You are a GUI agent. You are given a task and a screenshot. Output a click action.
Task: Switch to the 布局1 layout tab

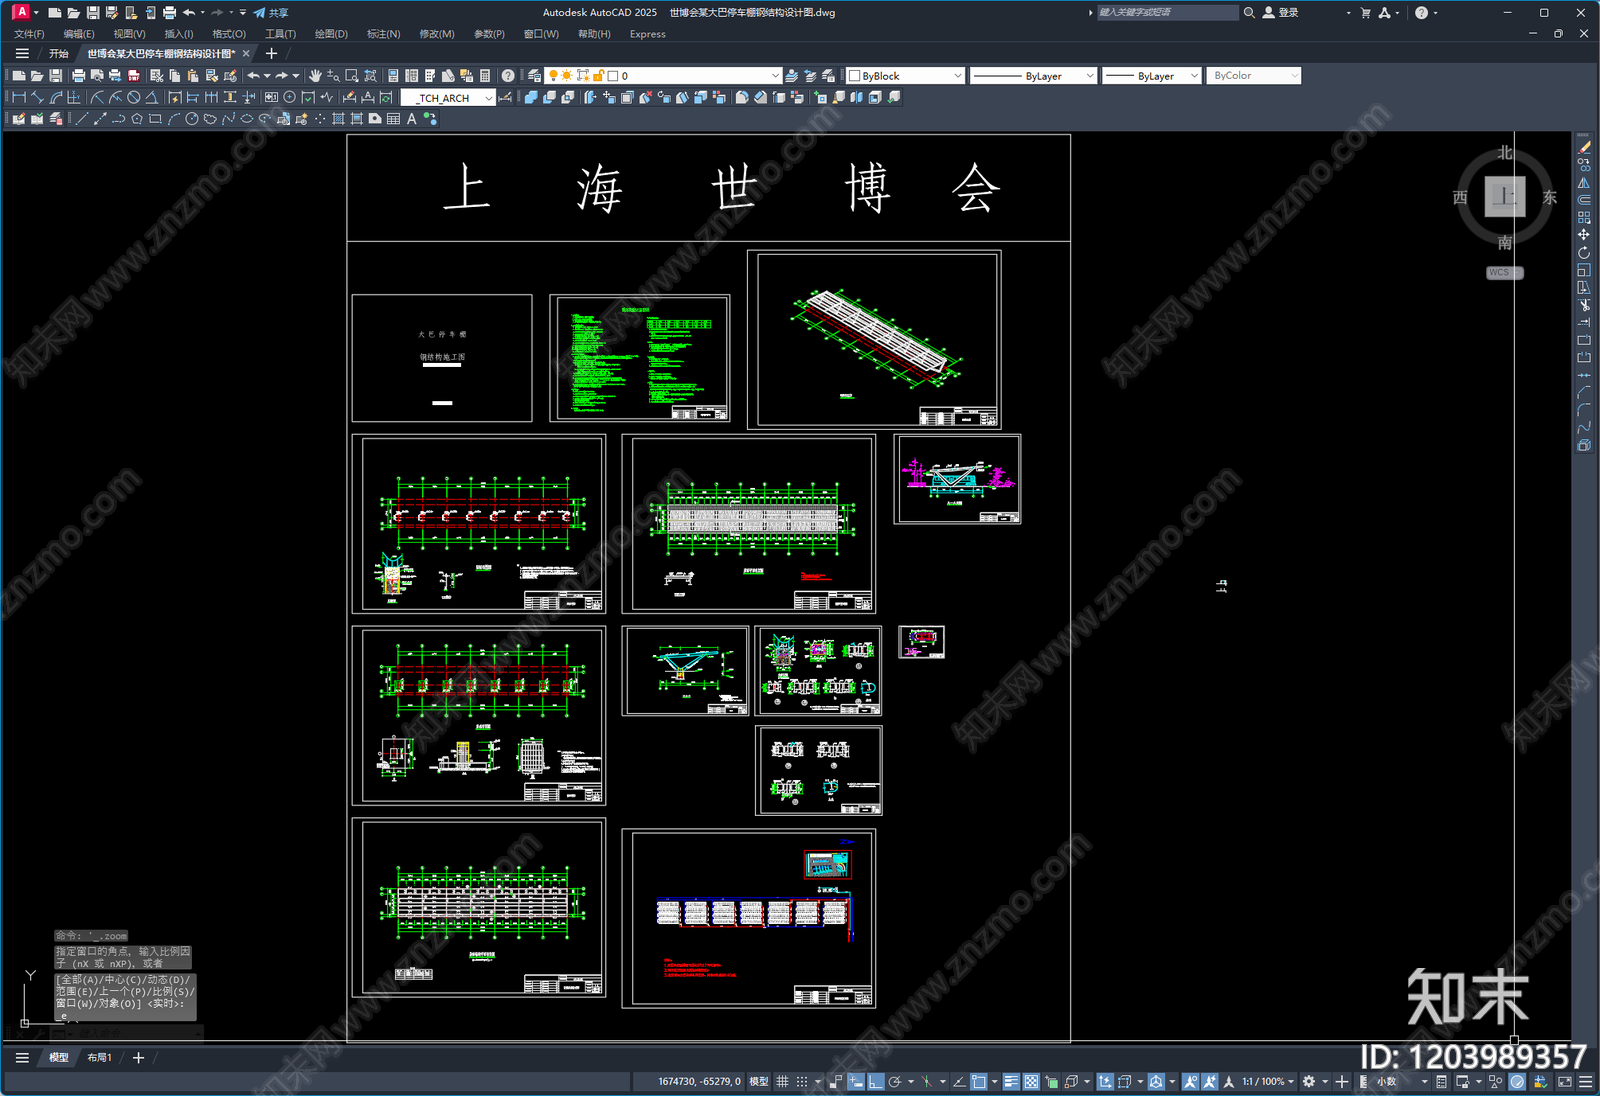pos(99,1058)
